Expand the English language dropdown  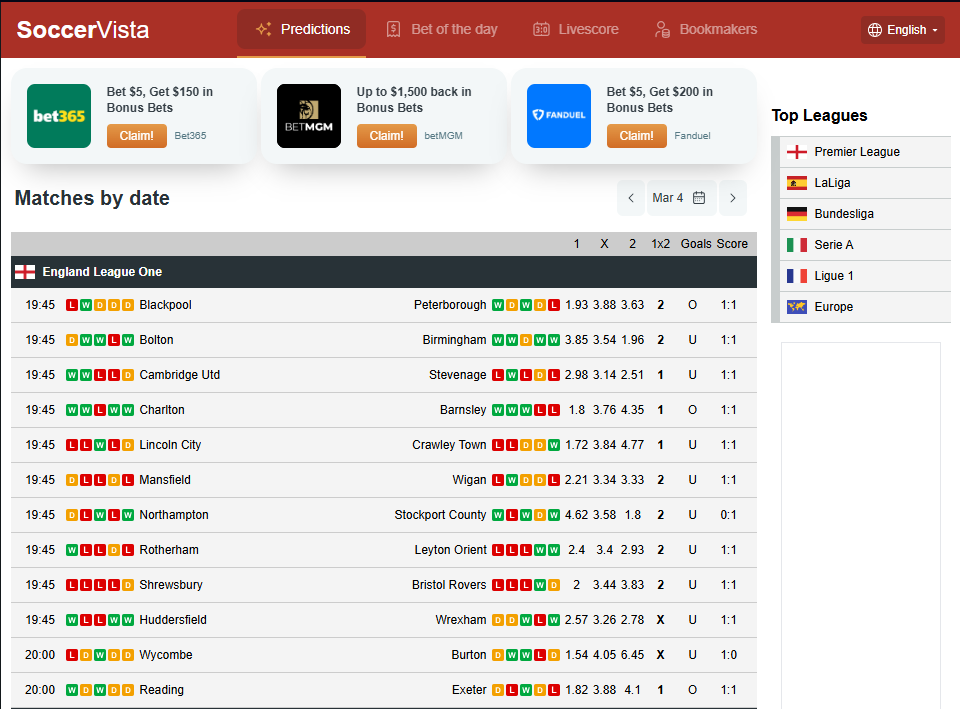[x=903, y=30]
